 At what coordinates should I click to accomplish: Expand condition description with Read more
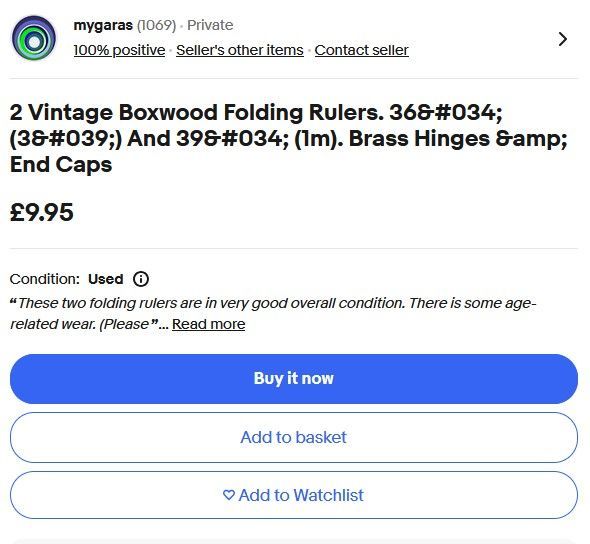208,324
